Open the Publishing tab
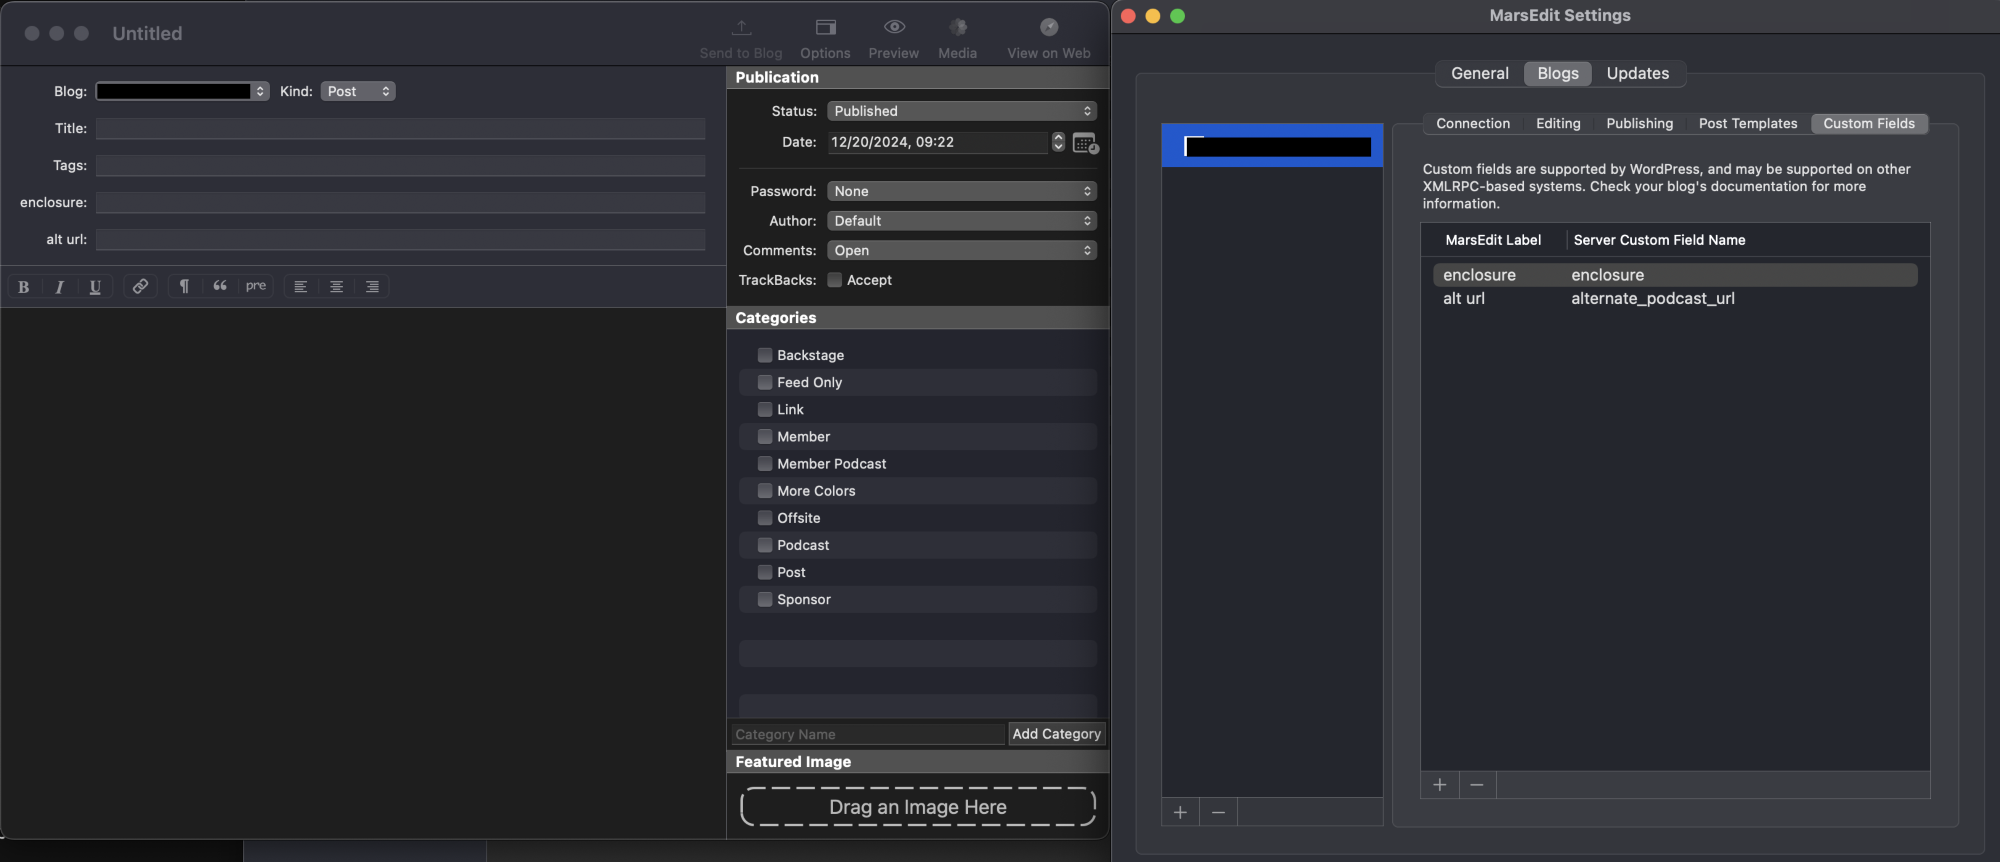2000x862 pixels. [x=1640, y=123]
